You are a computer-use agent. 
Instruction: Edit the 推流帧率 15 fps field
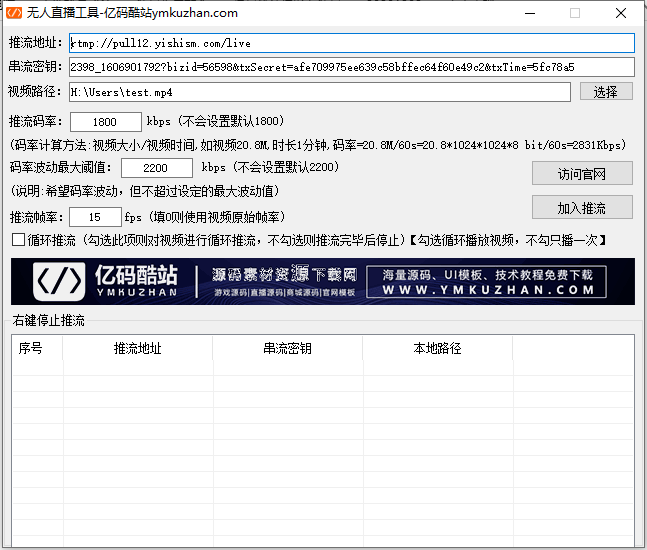click(95, 217)
